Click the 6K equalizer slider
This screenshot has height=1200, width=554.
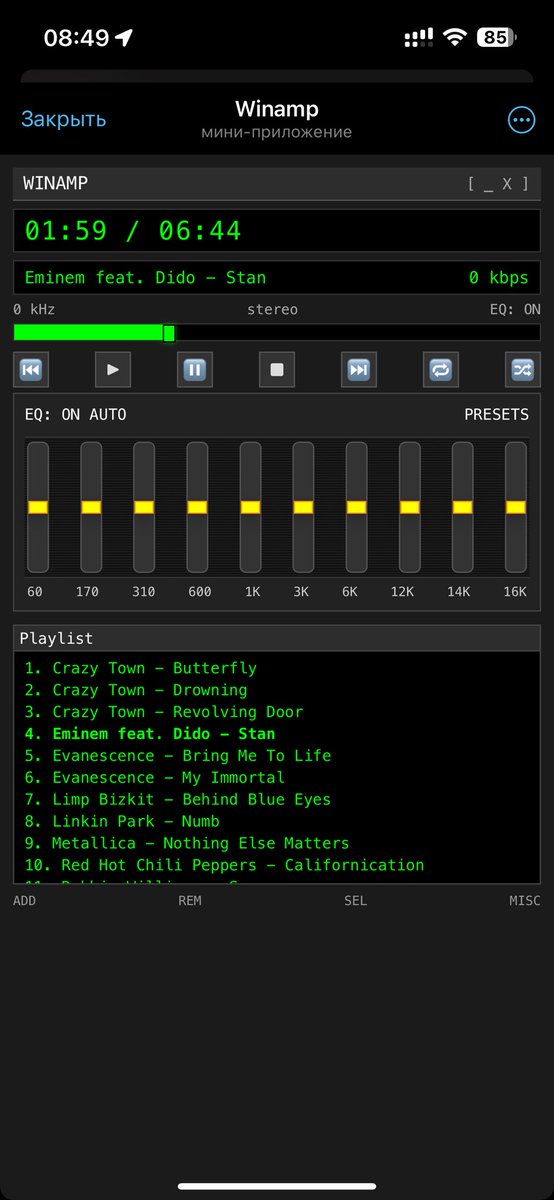pyautogui.click(x=356, y=507)
